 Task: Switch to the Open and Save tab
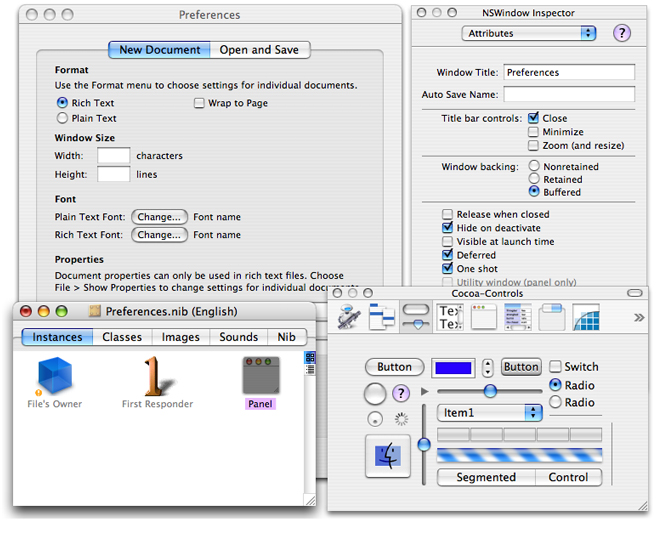(x=260, y=50)
